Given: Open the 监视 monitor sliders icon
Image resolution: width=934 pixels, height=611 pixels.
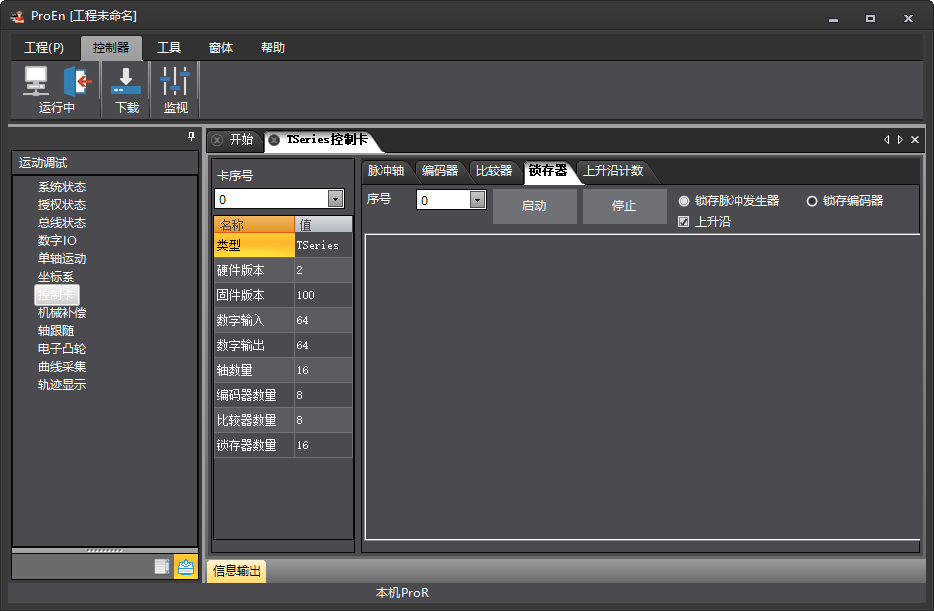Looking at the screenshot, I should 175,81.
